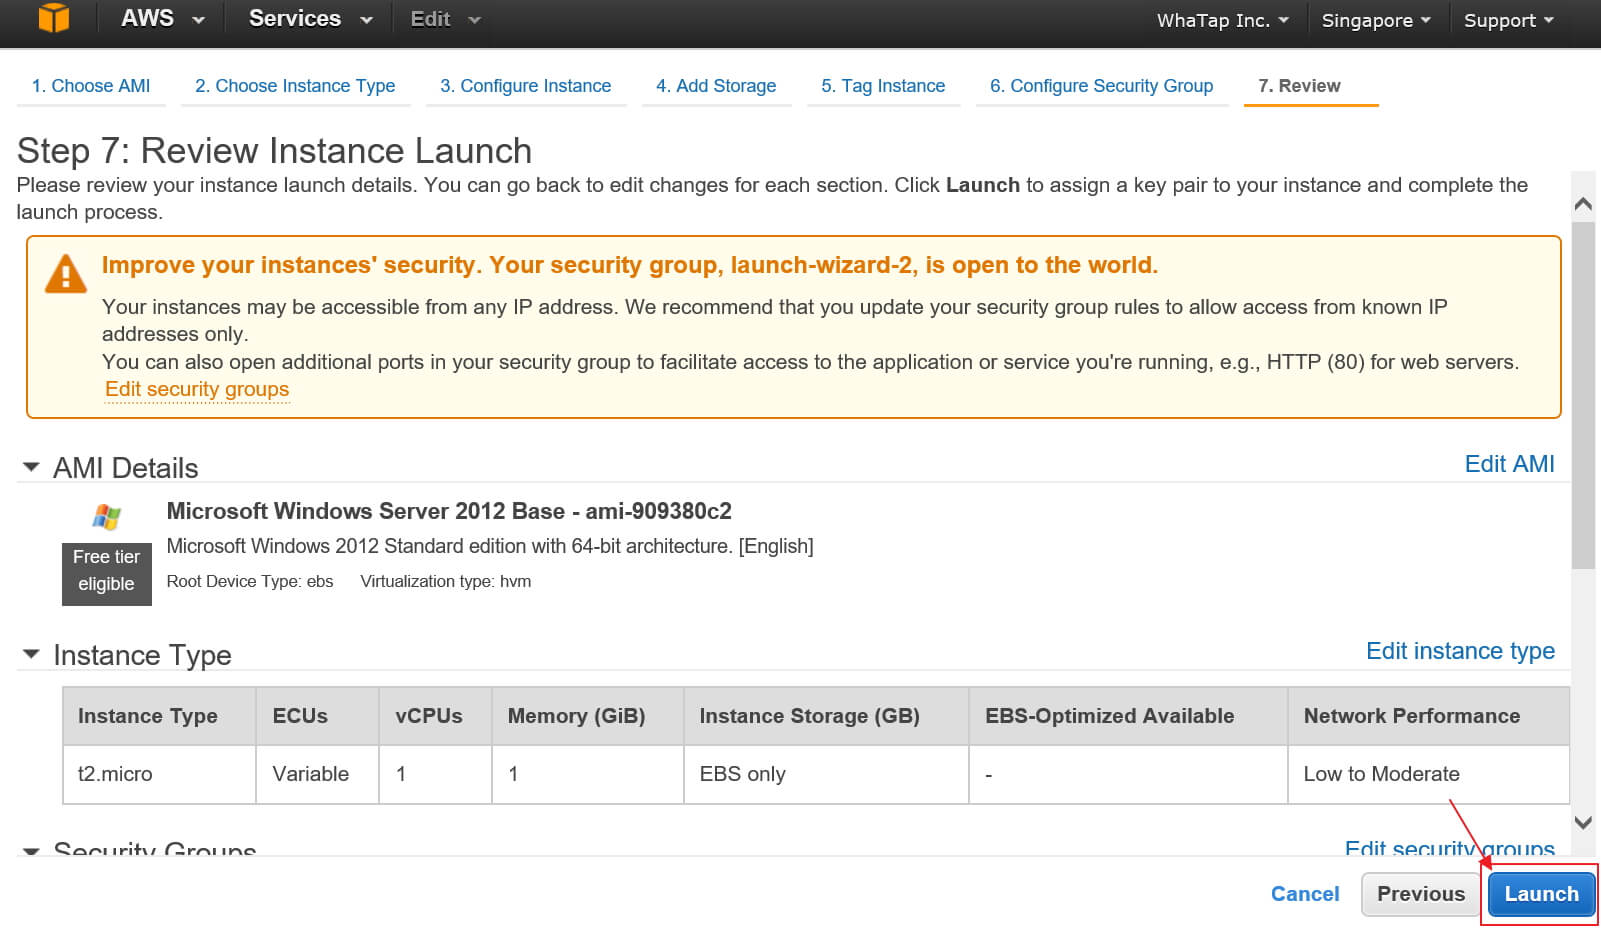Click the Variable ECUs cell
This screenshot has width=1601, height=930.
pyautogui.click(x=317, y=774)
